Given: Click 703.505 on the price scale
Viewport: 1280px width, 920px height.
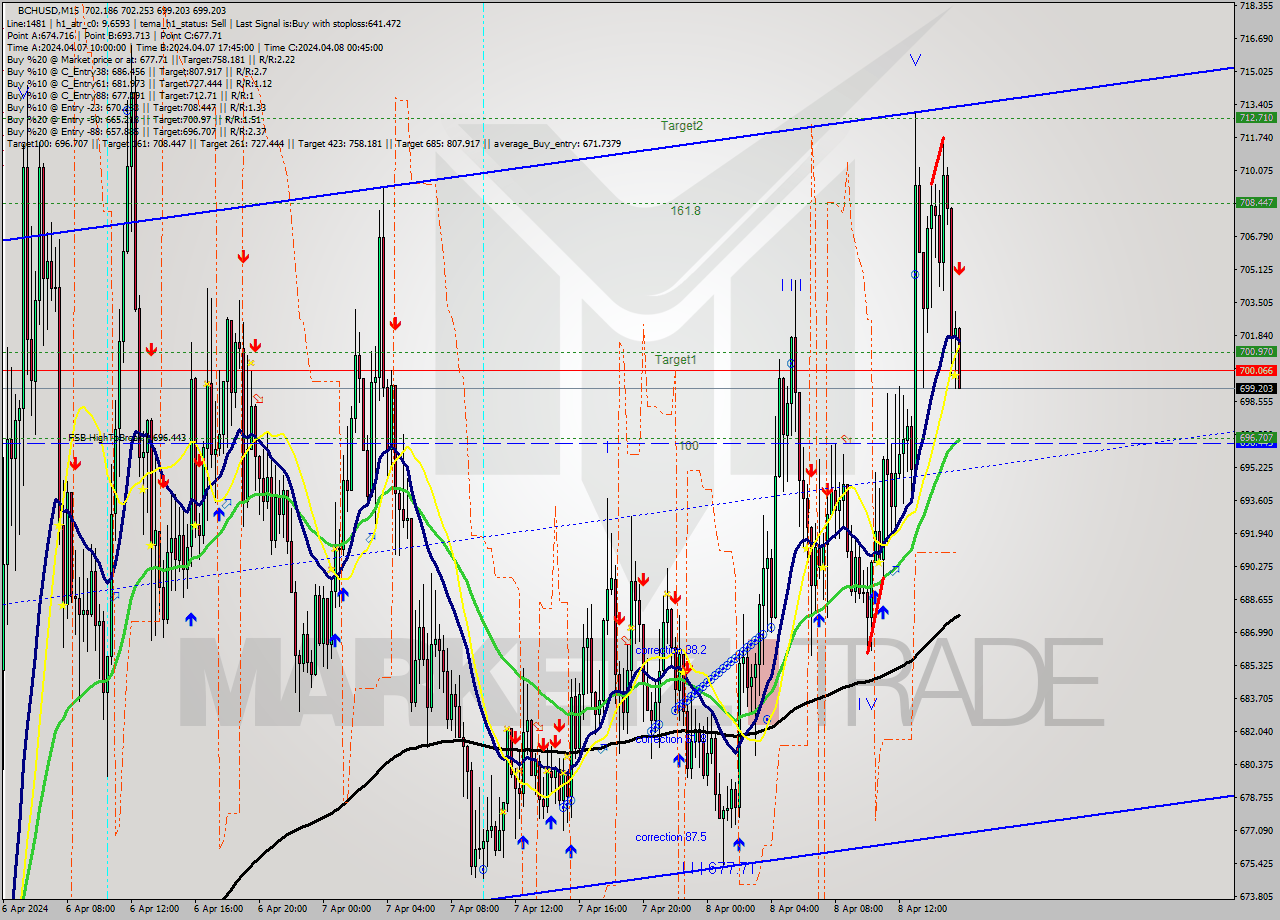Looking at the screenshot, I should tap(1256, 303).
